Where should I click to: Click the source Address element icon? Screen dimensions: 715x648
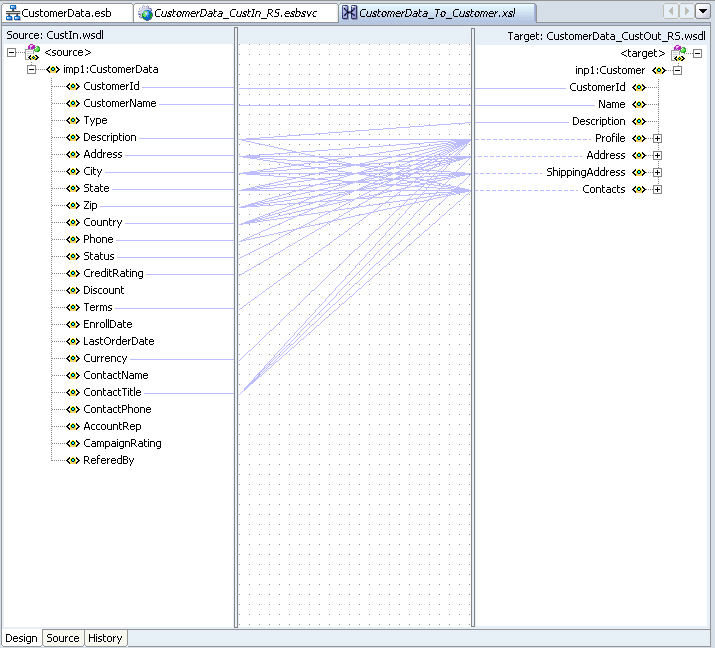coord(73,155)
